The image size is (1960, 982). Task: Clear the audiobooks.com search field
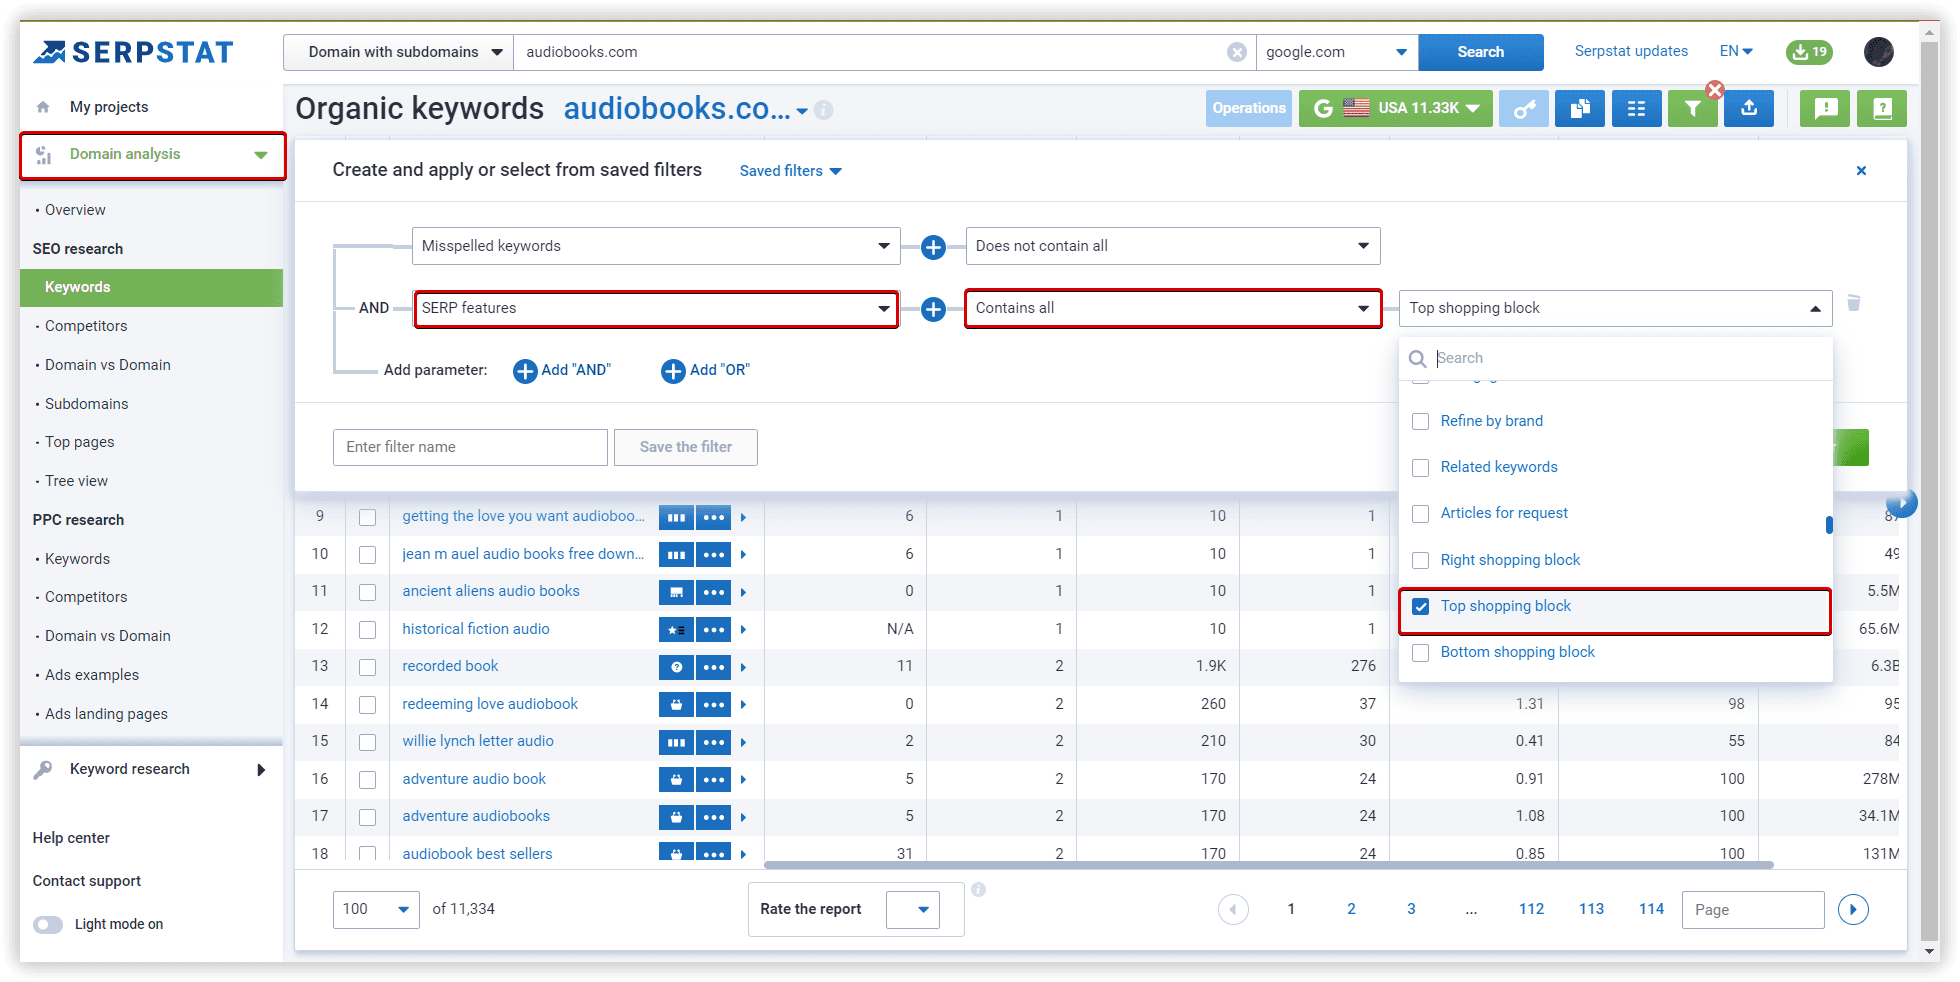[x=1237, y=52]
